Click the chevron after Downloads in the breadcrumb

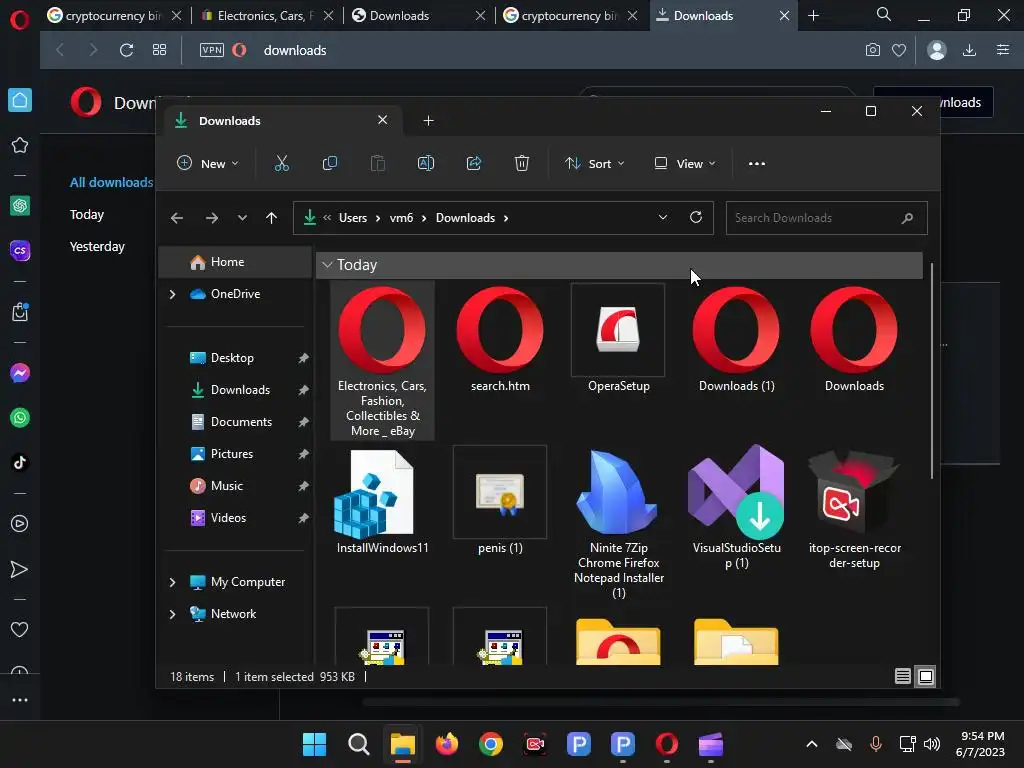point(506,218)
